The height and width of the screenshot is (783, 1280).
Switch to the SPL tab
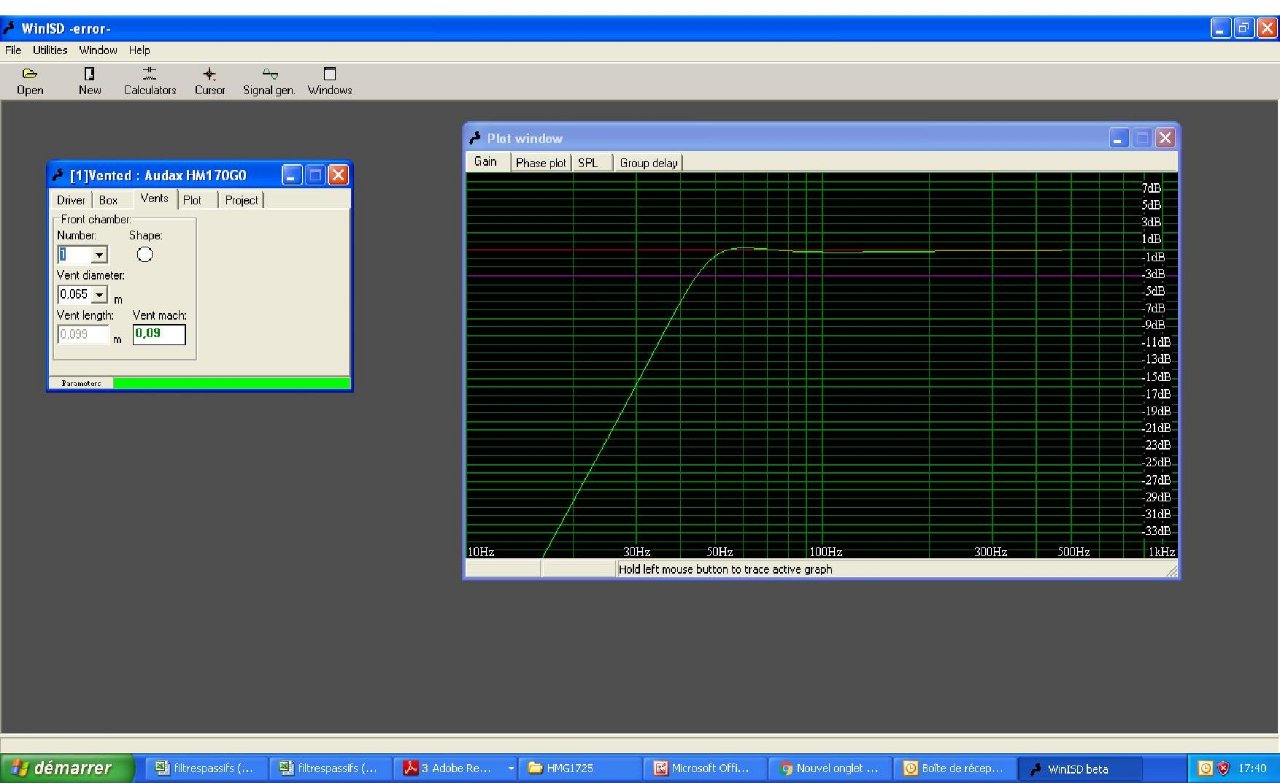588,163
